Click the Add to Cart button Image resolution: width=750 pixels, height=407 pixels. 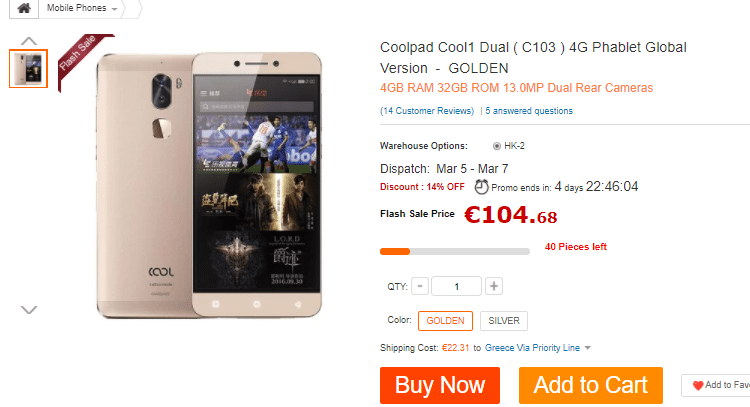(591, 385)
